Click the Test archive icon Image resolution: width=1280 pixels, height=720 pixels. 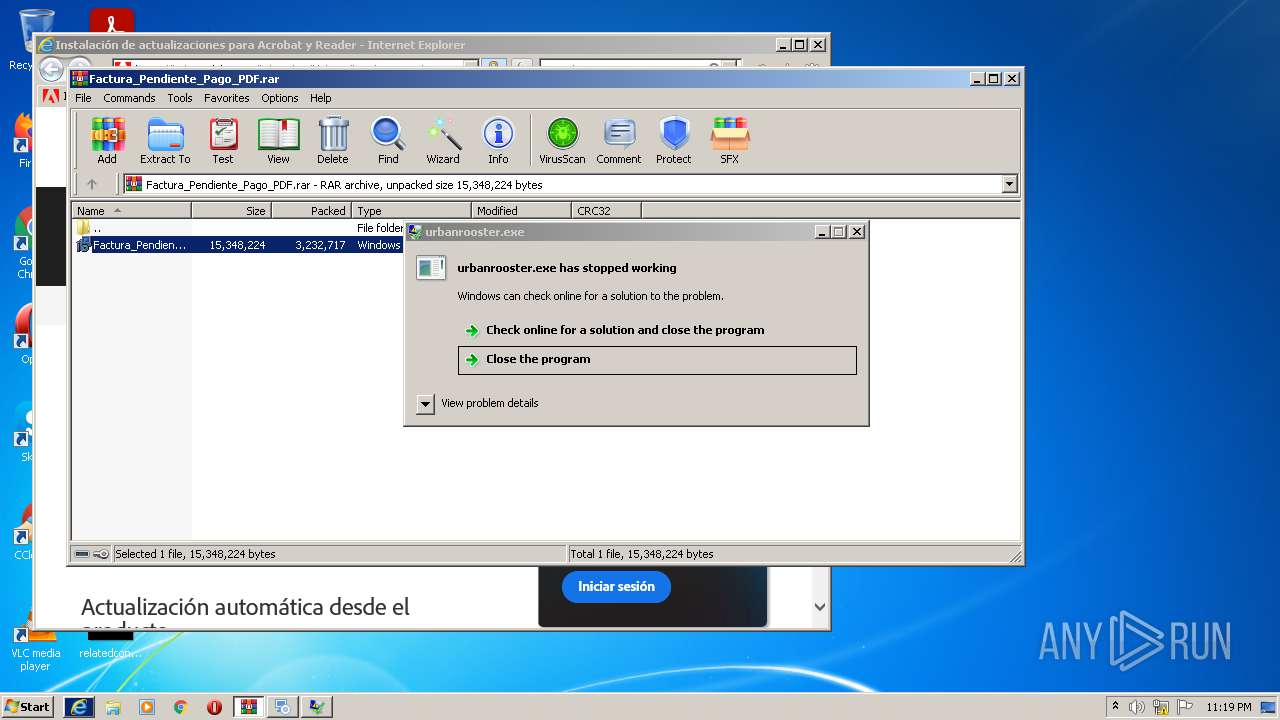(x=223, y=141)
